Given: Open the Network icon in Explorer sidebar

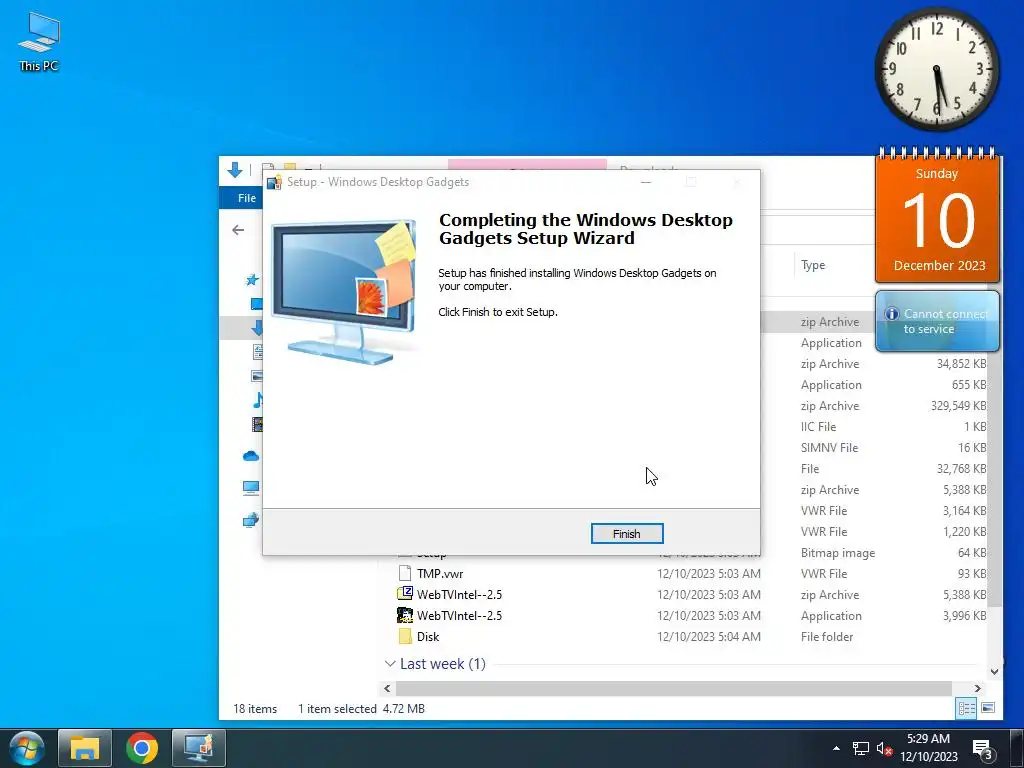Looking at the screenshot, I should (x=251, y=520).
